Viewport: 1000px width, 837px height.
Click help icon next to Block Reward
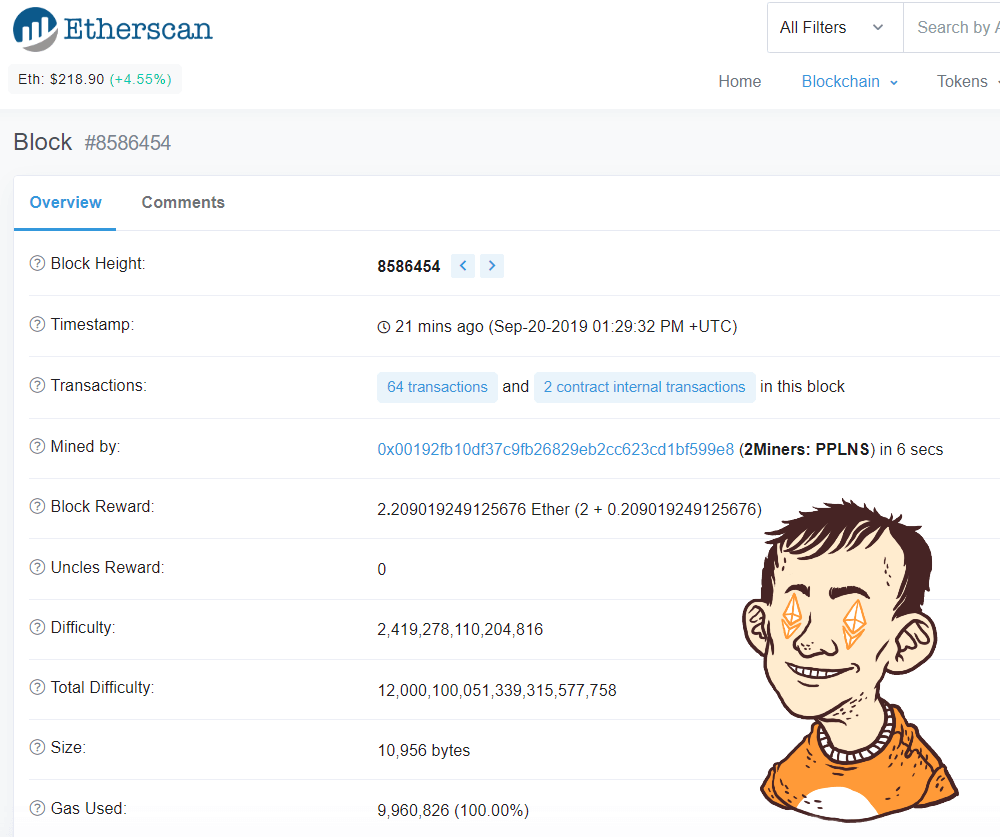tap(37, 507)
